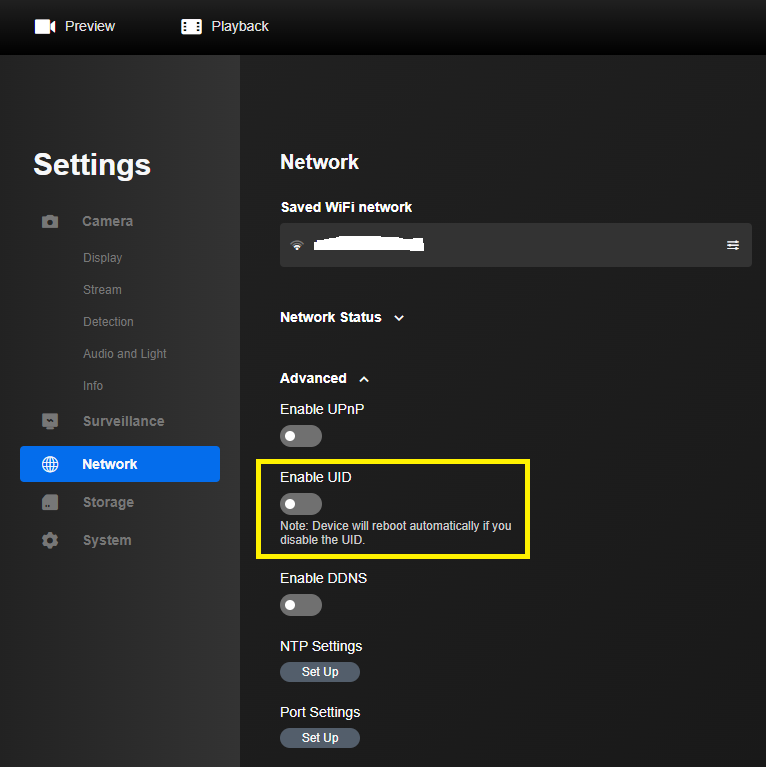Open WiFi network options slider icon
The height and width of the screenshot is (767, 766).
[x=733, y=245]
